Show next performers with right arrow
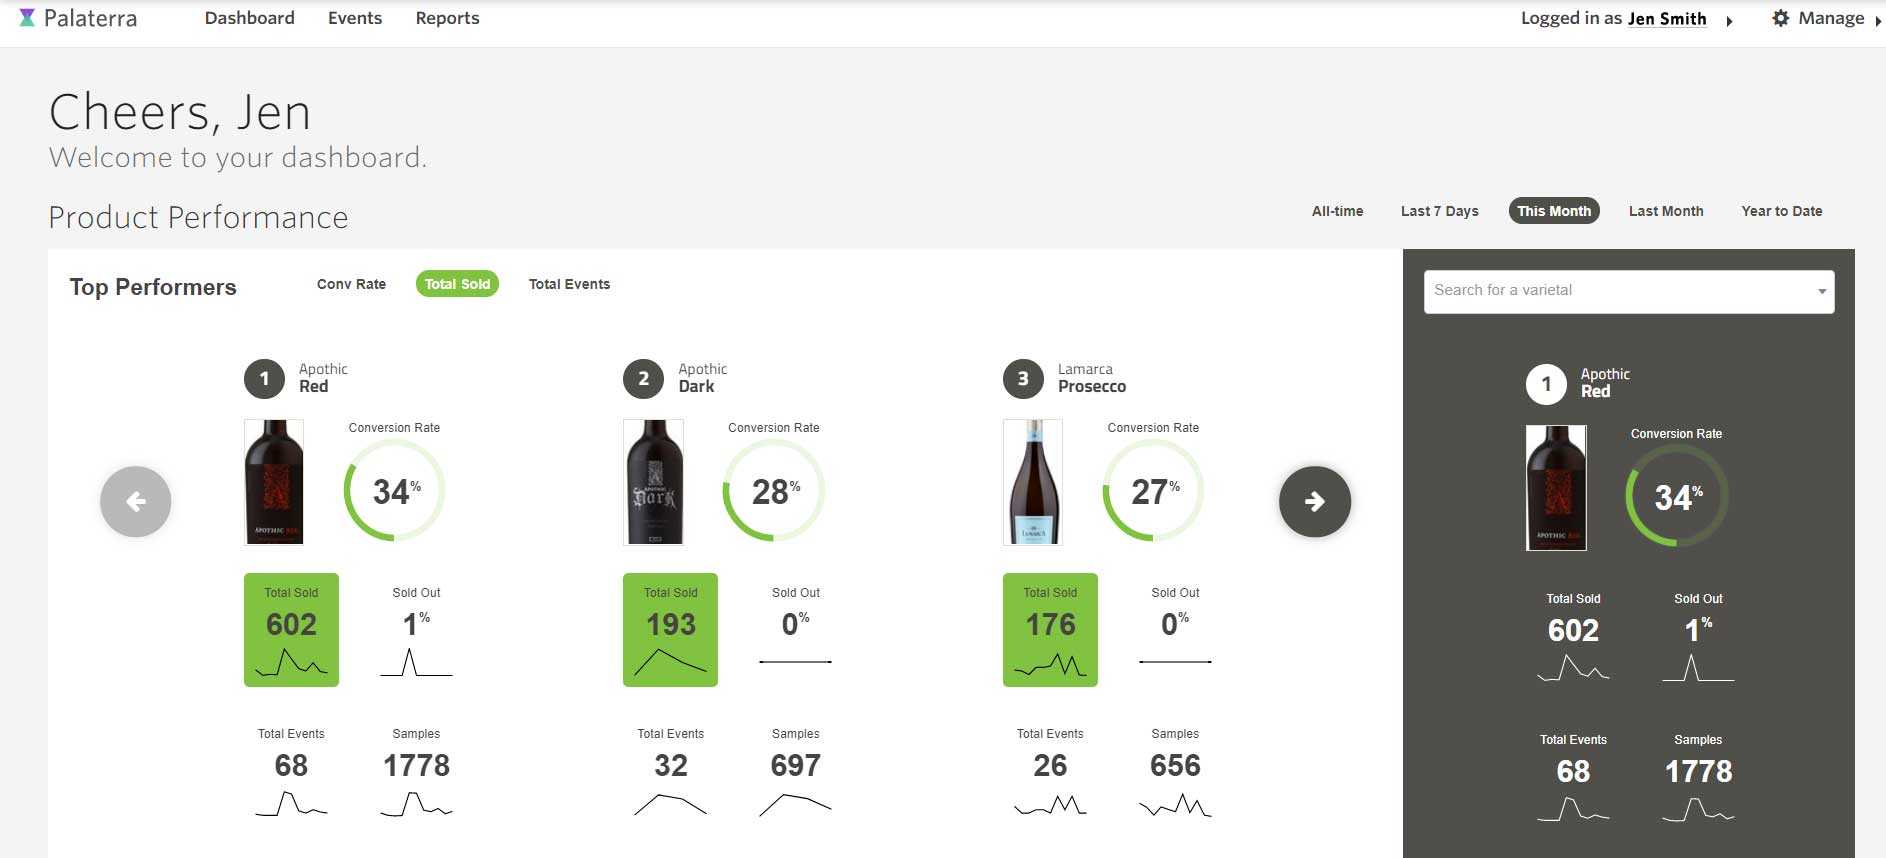The width and height of the screenshot is (1886, 858). [1315, 501]
